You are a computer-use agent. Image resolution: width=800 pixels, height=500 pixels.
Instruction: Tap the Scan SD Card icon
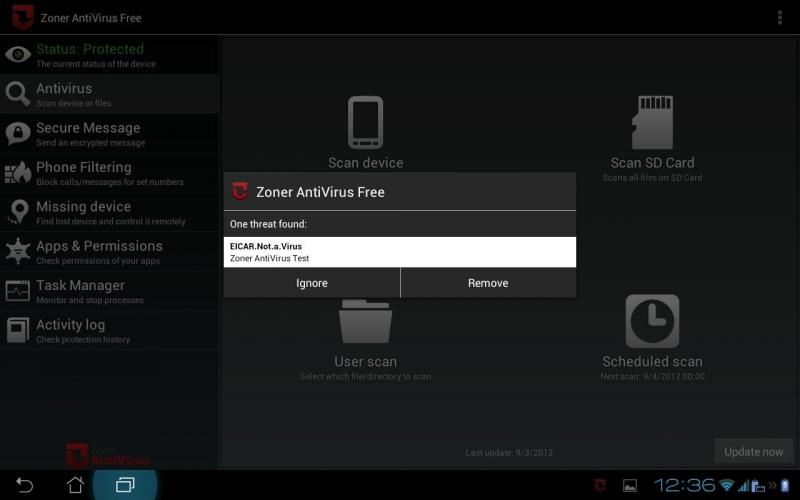coord(652,123)
